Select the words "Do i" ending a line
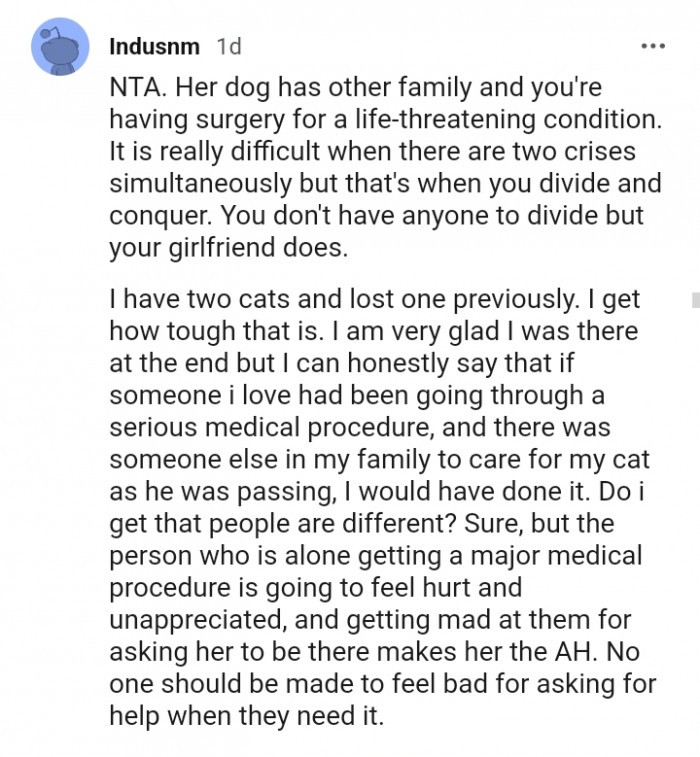This screenshot has width=700, height=757. pos(626,491)
